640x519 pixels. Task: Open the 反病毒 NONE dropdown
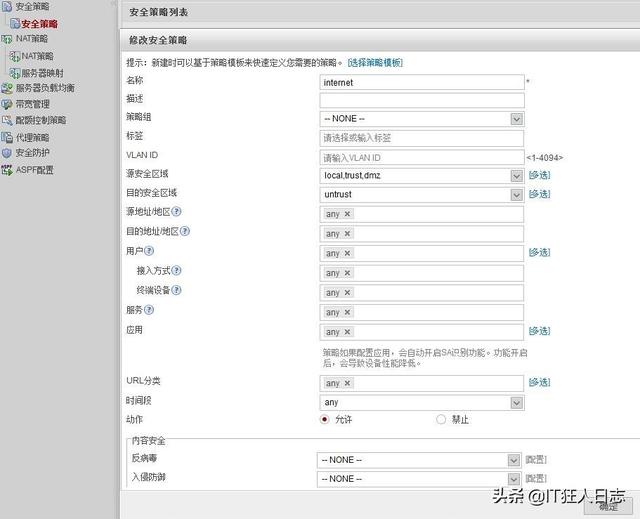click(419, 460)
